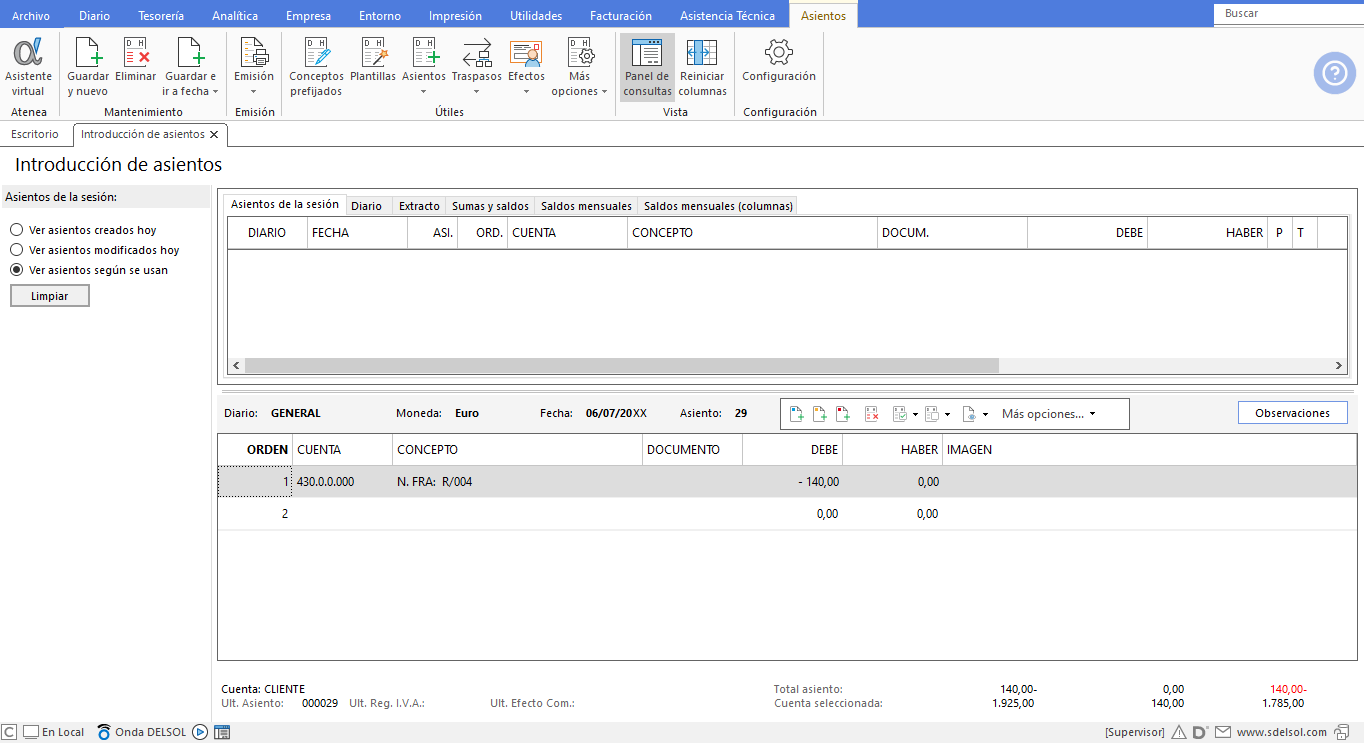The height and width of the screenshot is (743, 1364).
Task: Expand the ribbon Más opciones dropdown arrow
Action: [x=604, y=92]
